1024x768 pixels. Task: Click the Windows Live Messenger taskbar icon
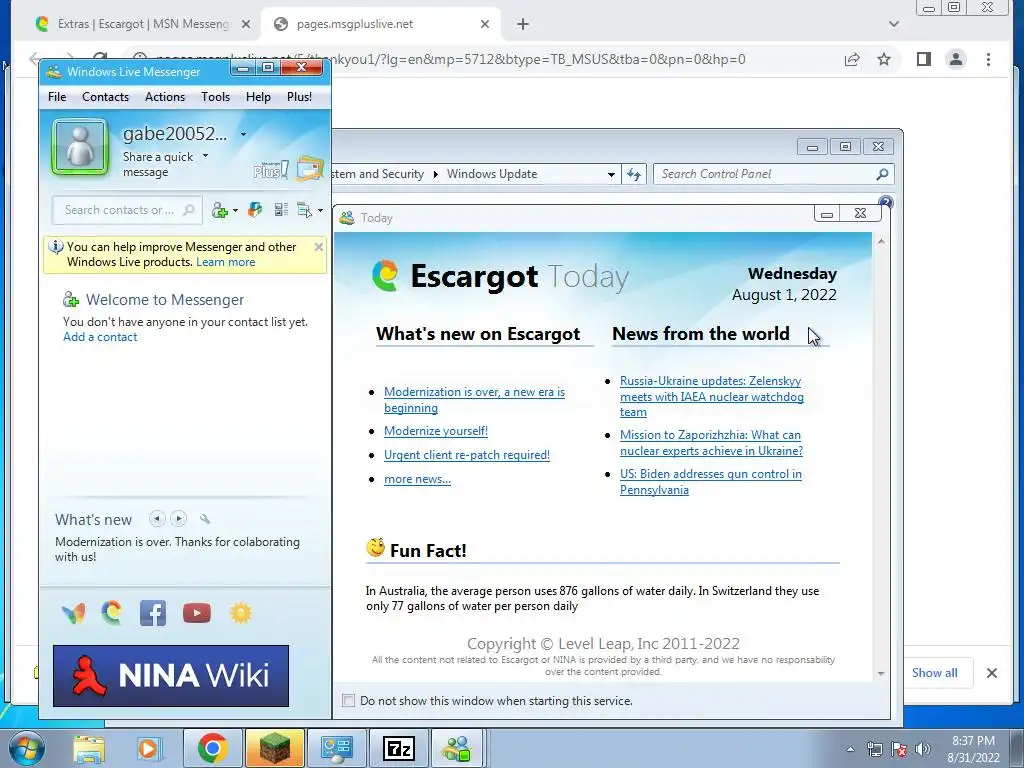click(x=457, y=748)
